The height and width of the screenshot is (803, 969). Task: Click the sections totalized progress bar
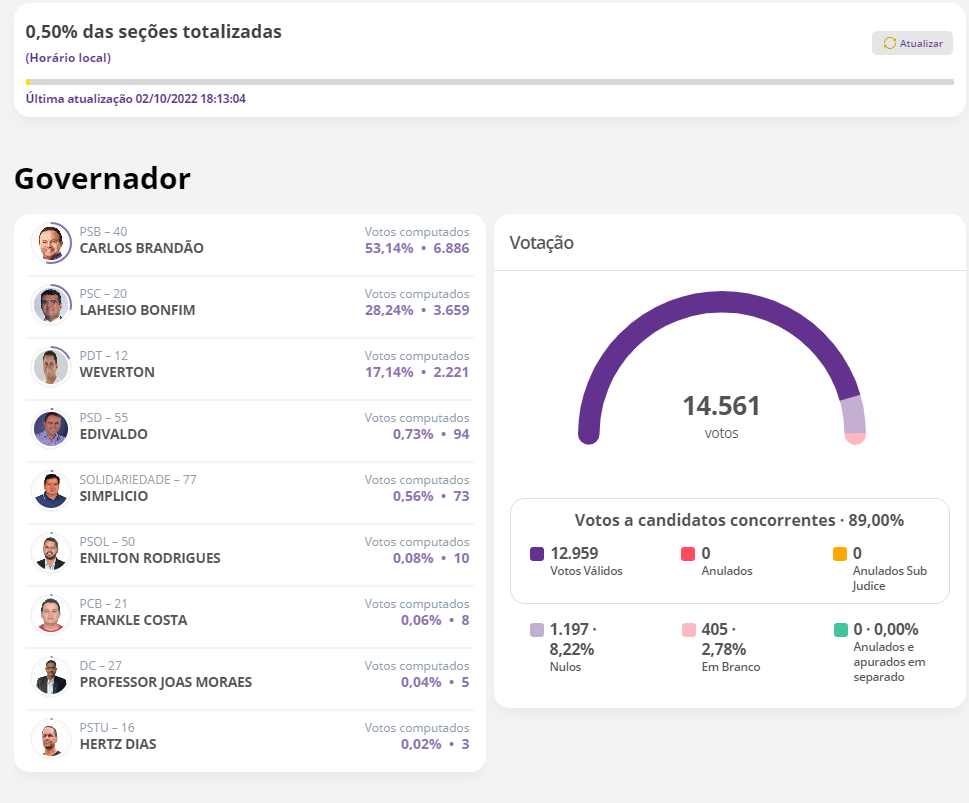coord(489,82)
